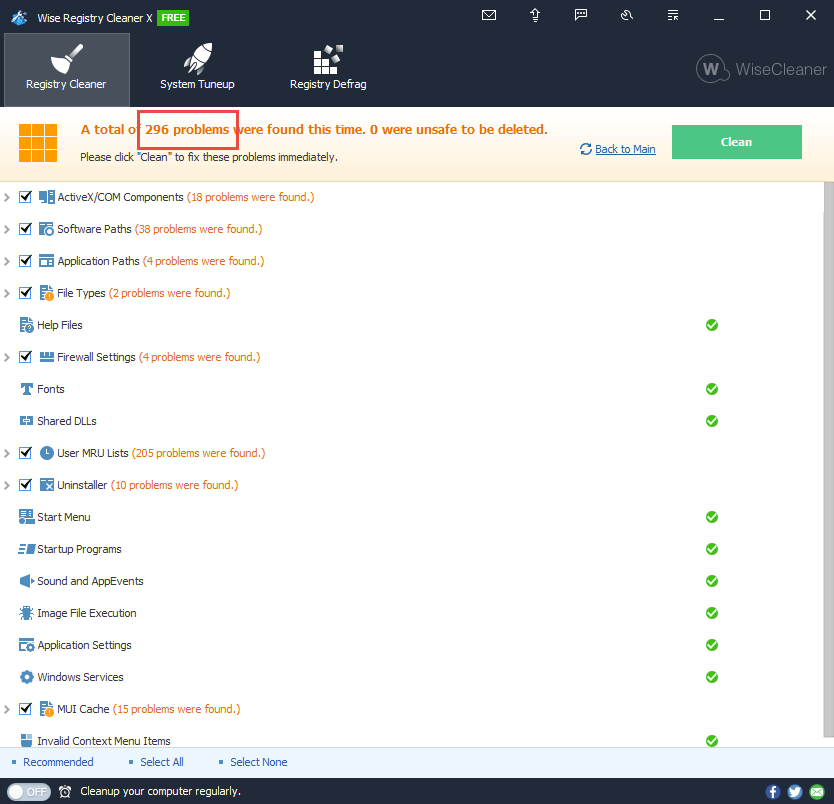Click the User MRU Lists clock icon

[47, 453]
